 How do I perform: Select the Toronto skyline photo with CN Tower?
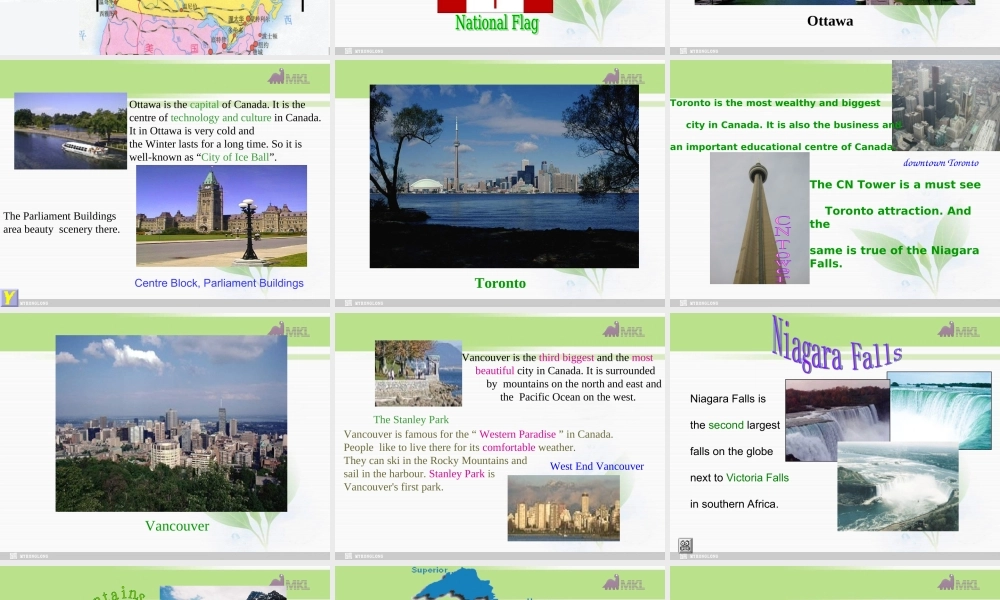pyautogui.click(x=504, y=176)
